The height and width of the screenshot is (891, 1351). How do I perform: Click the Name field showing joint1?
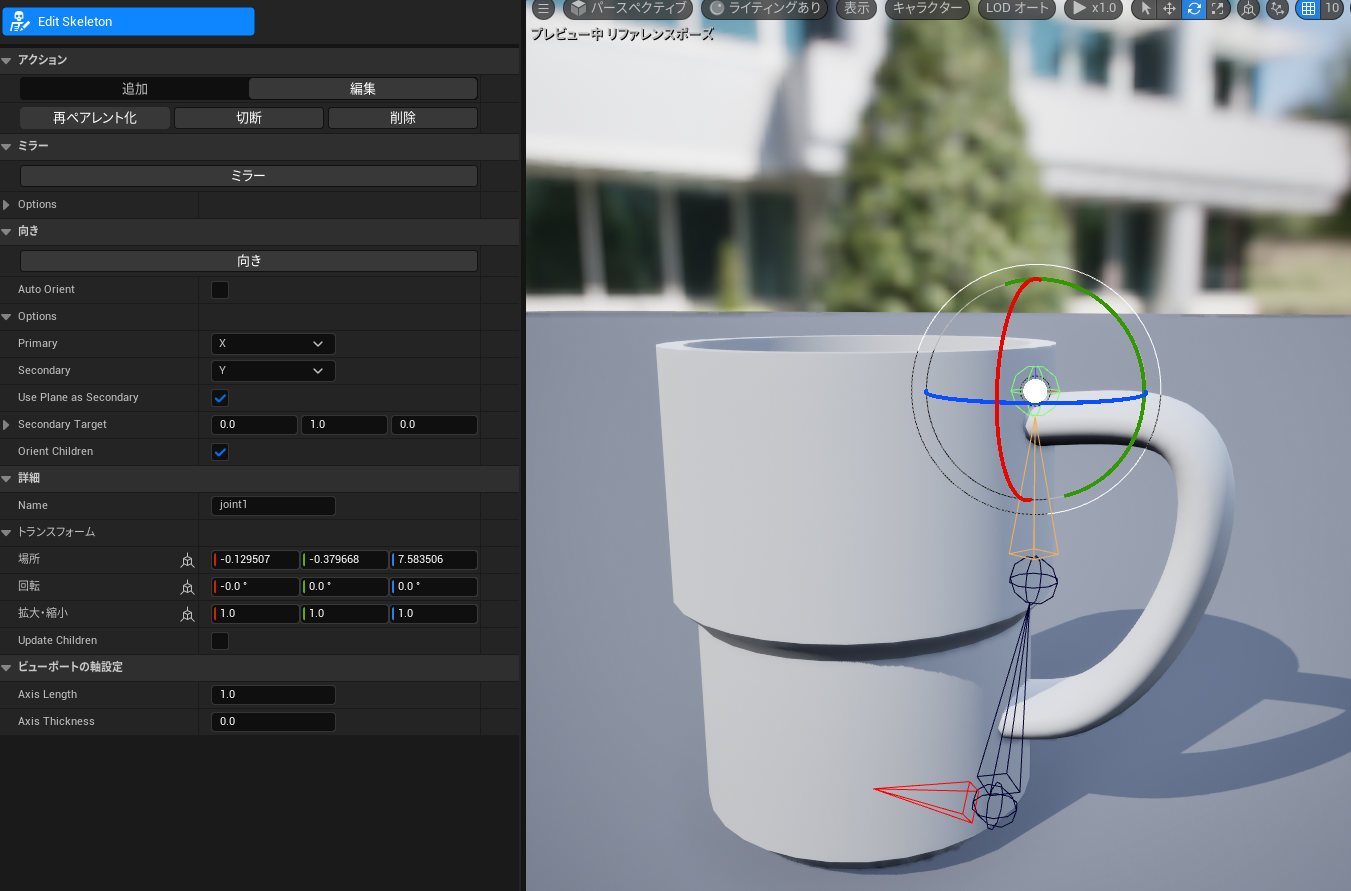coord(272,505)
